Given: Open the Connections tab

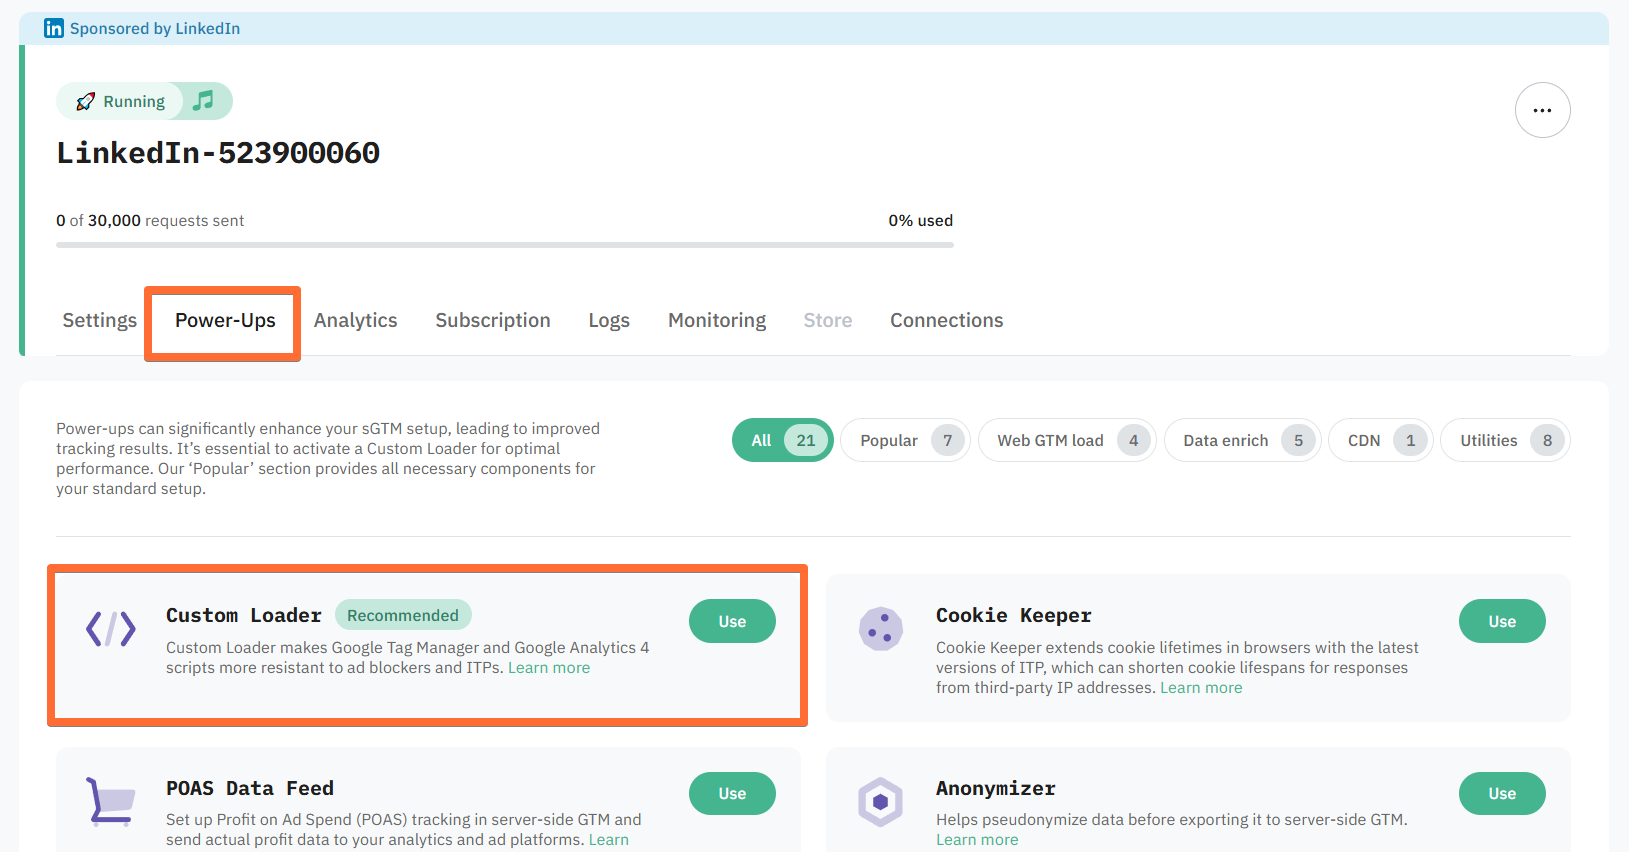Looking at the screenshot, I should tap(947, 320).
